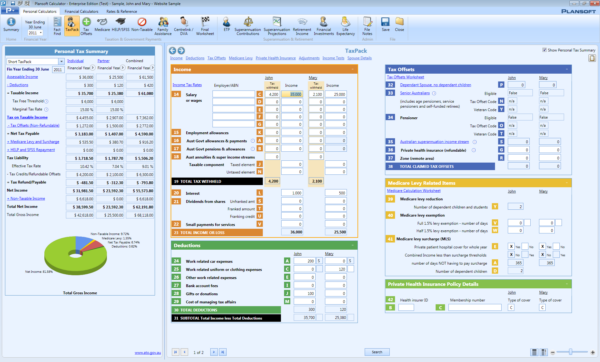Open the Income Tax Rates link
Screen dimensions: 600x362
point(187,85)
